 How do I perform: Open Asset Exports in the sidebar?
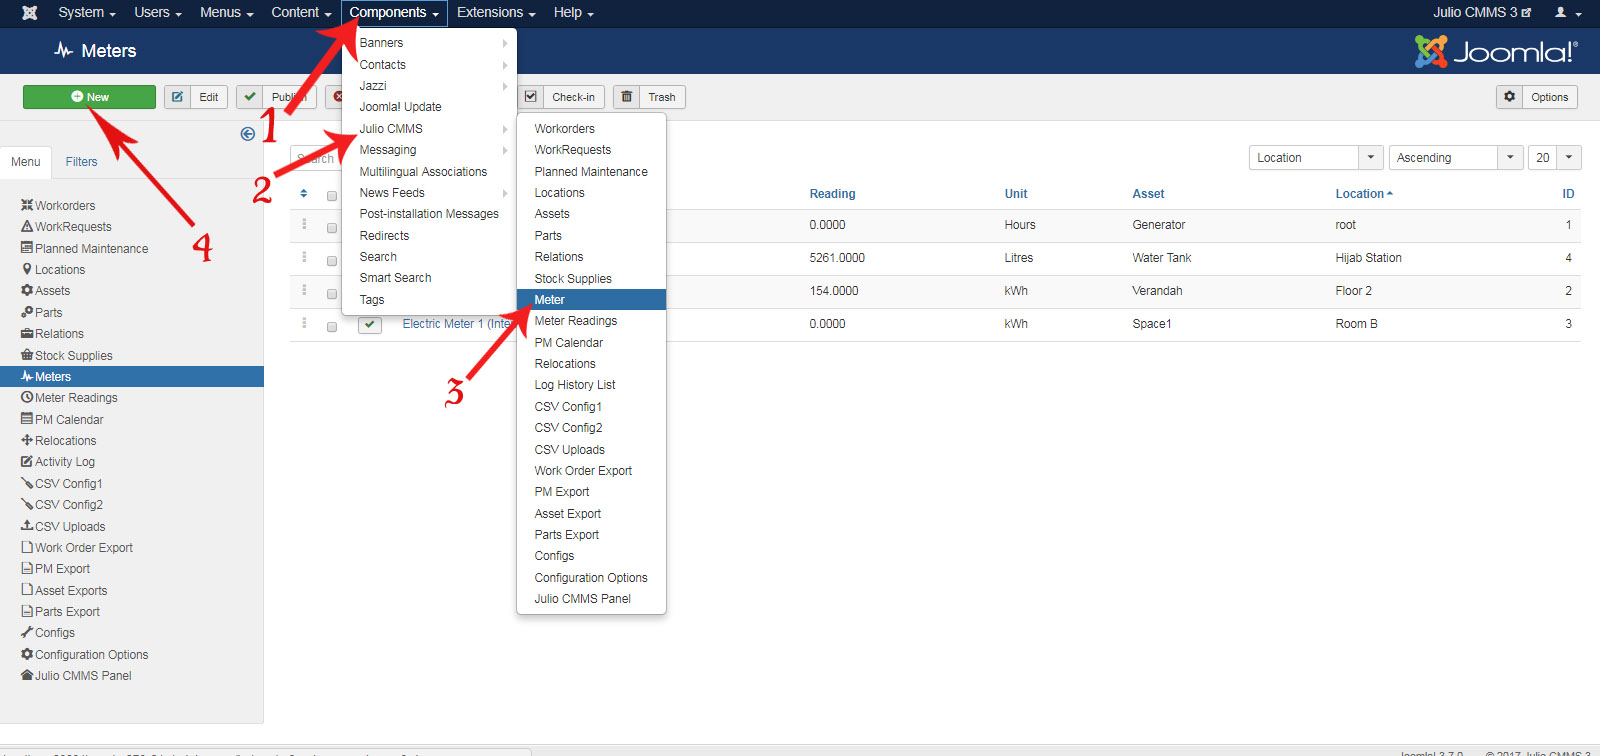pyautogui.click(x=64, y=591)
